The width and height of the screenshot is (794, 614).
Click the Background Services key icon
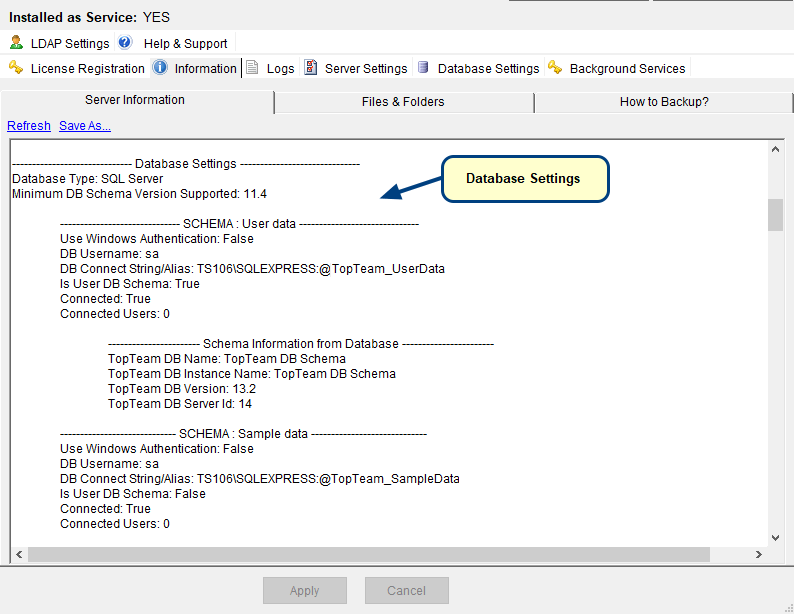tap(555, 67)
